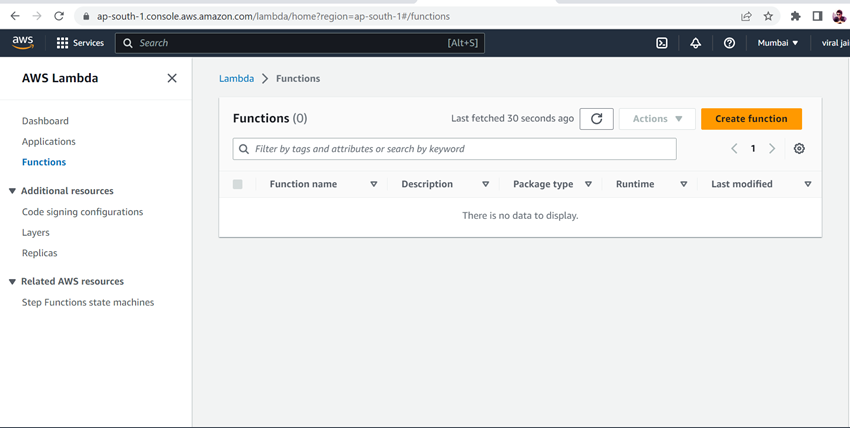Image resolution: width=850 pixels, height=428 pixels.
Task: Bookmark this page with star icon
Action: coord(768,16)
